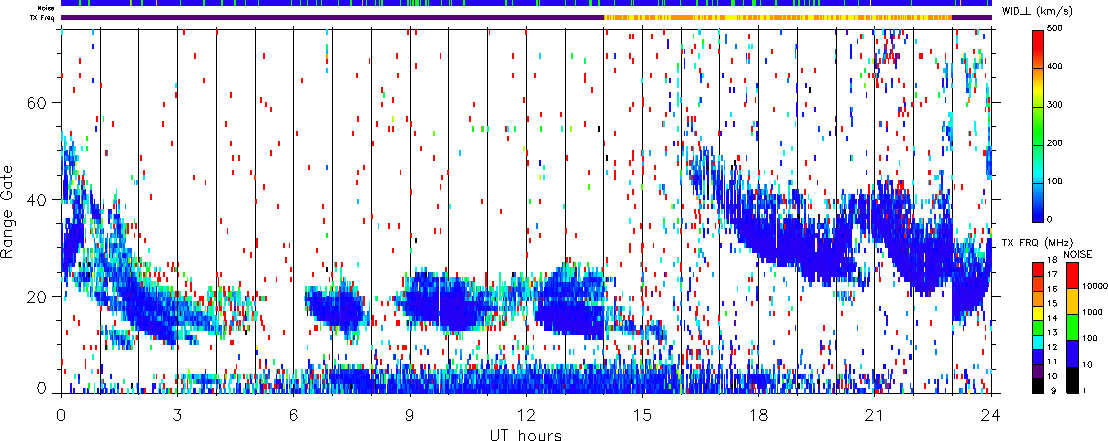Click the "UT hours" x-axis title

click(527, 435)
